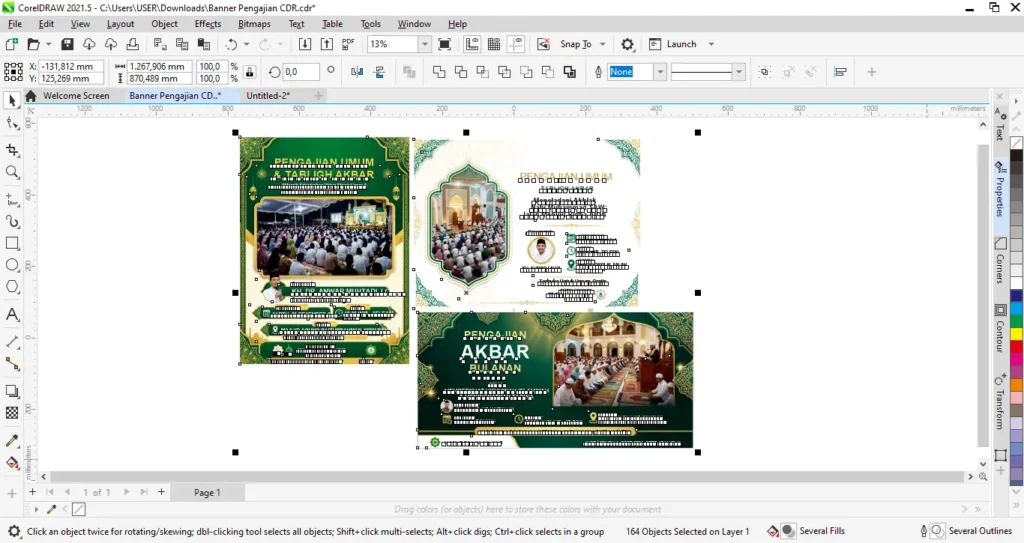This screenshot has height=543, width=1024.
Task: Select the Parallel Dimension tool
Action: click(12, 342)
